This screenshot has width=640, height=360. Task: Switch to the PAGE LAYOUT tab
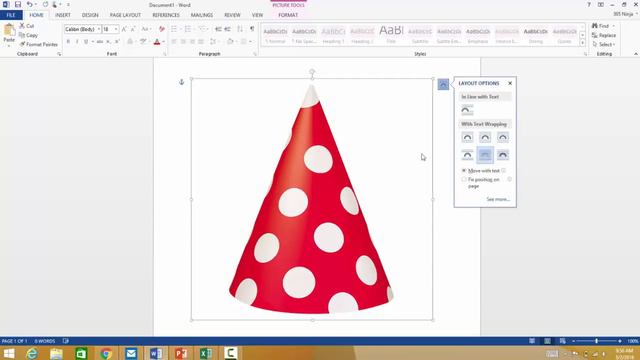pos(125,15)
